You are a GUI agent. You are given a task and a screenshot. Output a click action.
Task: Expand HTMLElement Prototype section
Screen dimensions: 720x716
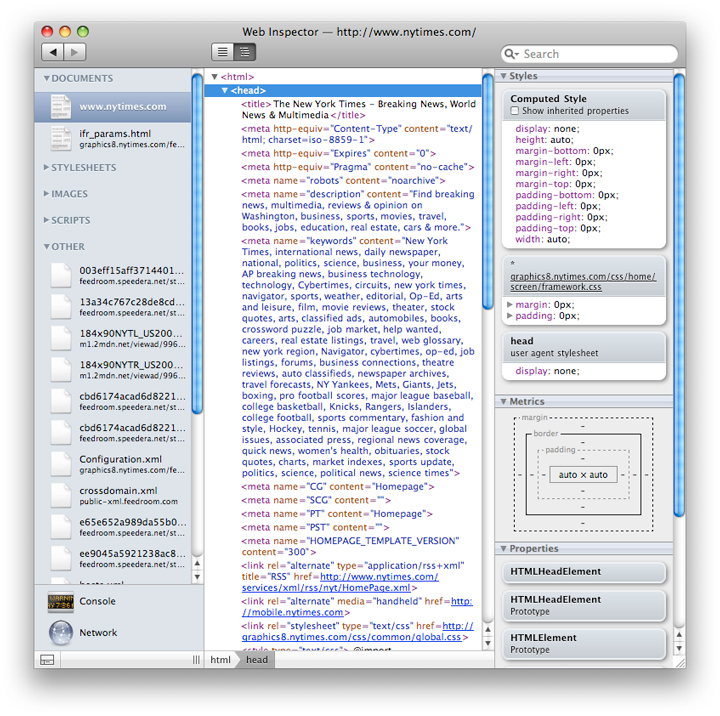[x=584, y=643]
